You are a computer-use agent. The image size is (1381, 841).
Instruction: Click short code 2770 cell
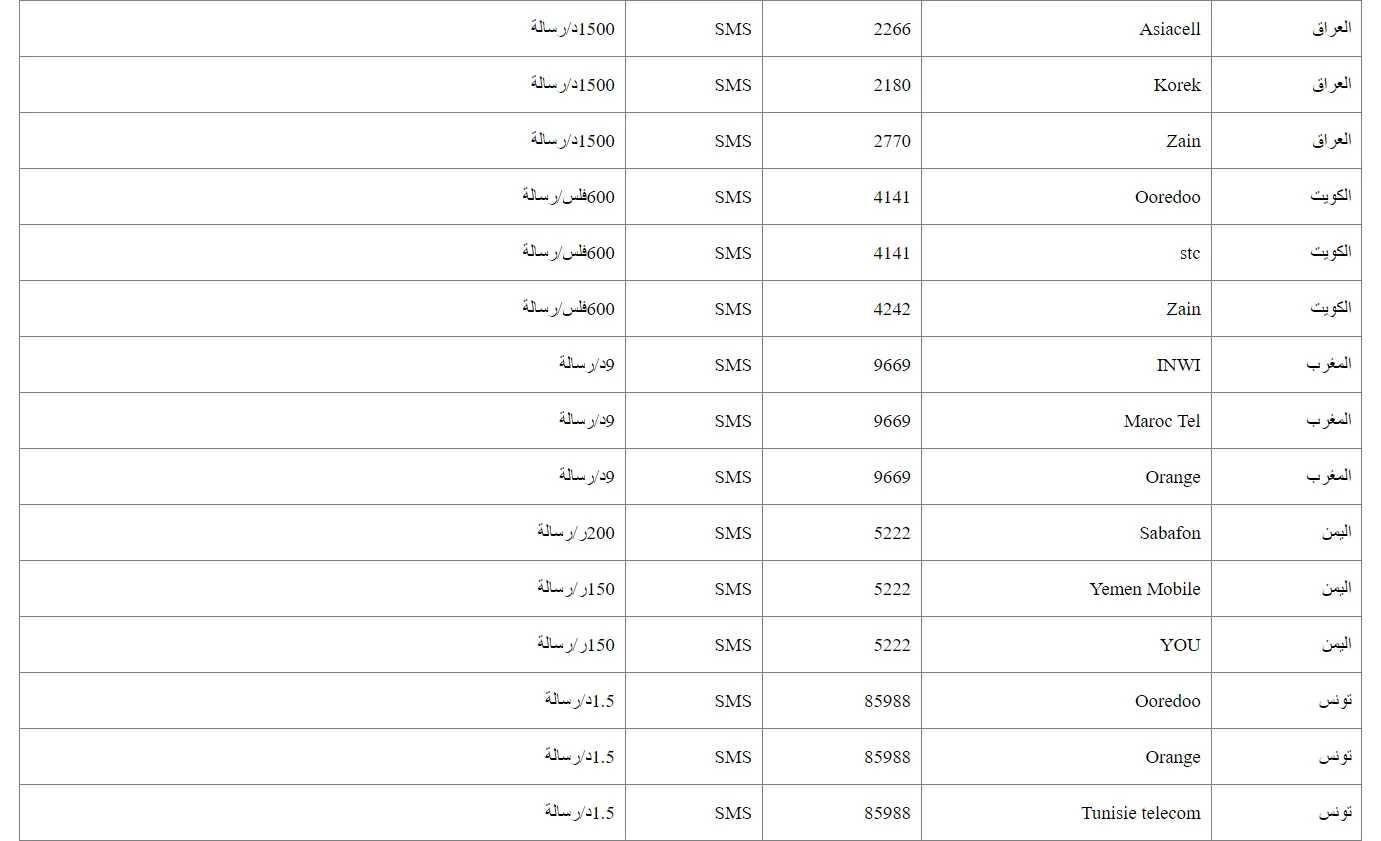point(891,141)
